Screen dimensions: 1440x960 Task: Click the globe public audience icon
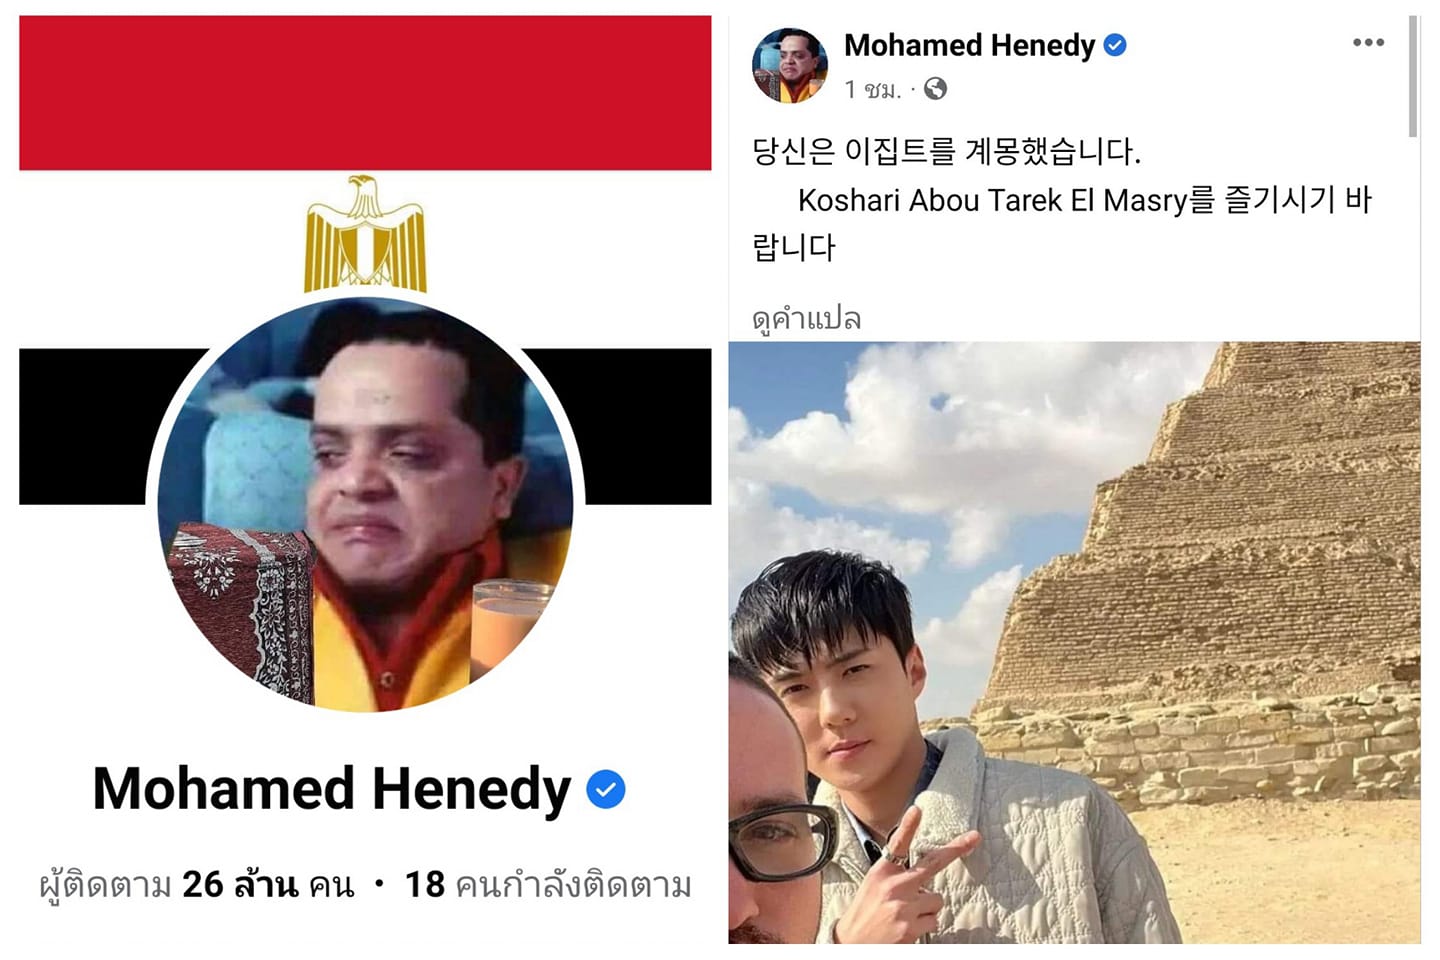pyautogui.click(x=935, y=89)
